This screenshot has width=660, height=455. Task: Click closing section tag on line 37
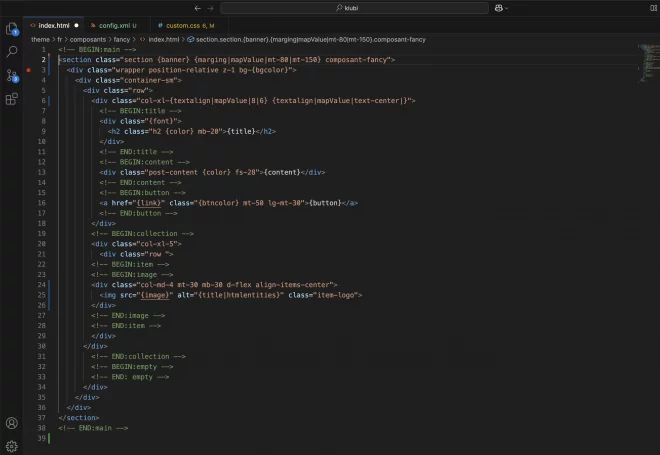(x=79, y=418)
